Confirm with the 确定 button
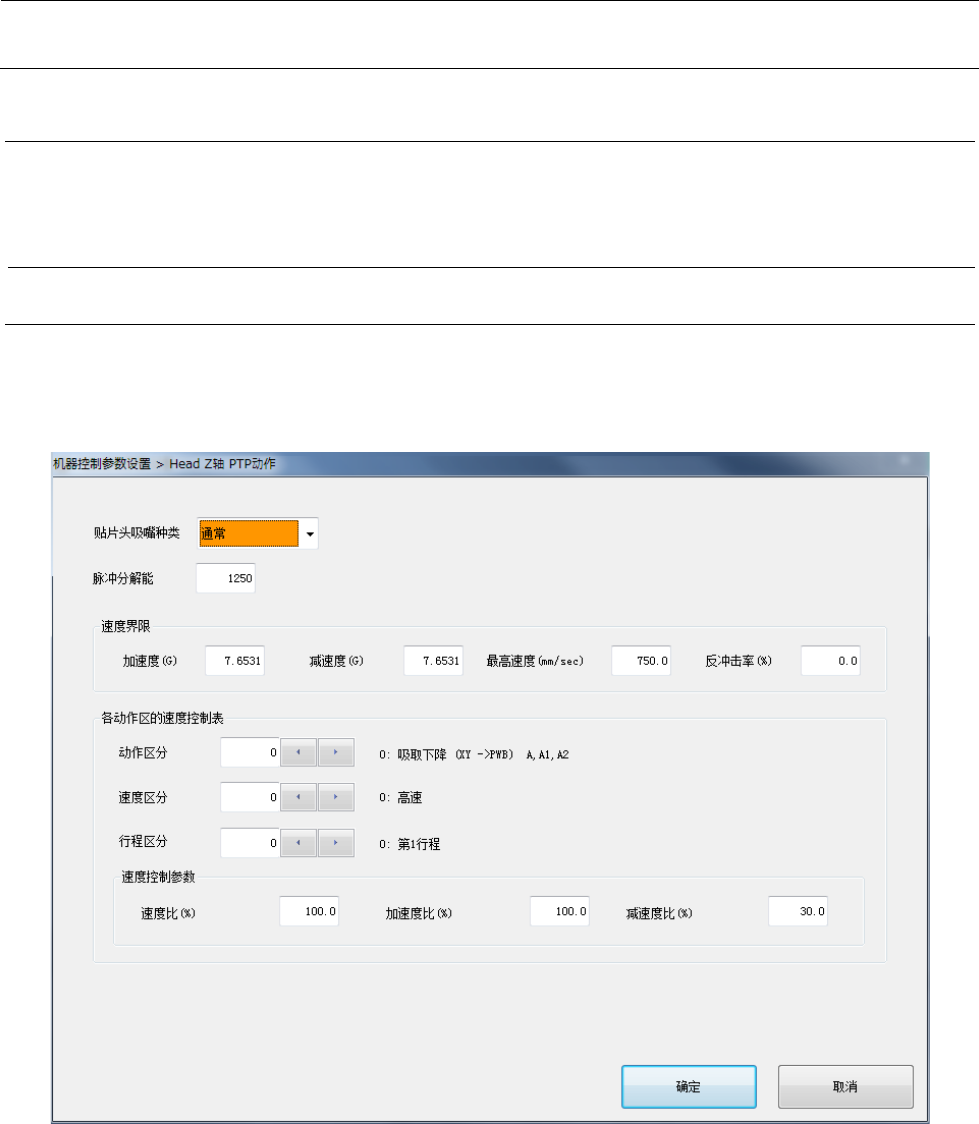 pos(689,1087)
